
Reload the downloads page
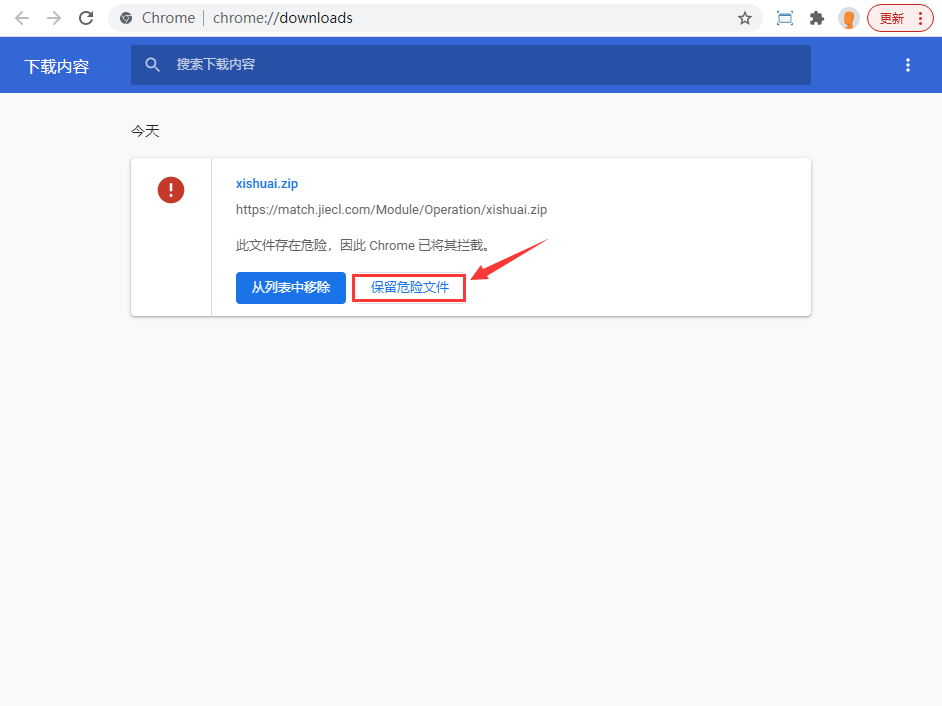86,18
